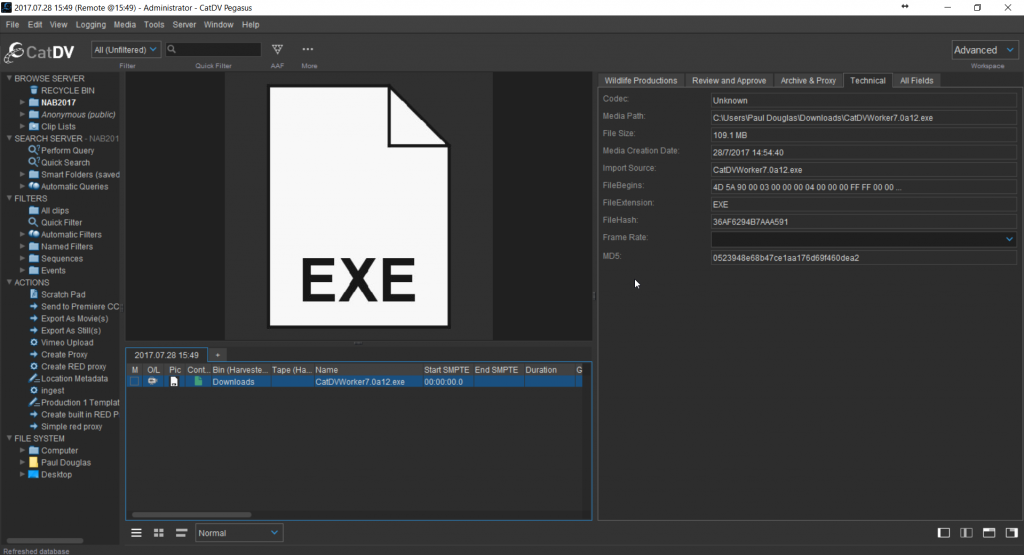The height and width of the screenshot is (555, 1024).
Task: Run Export As Still(s) action
Action: tap(71, 330)
